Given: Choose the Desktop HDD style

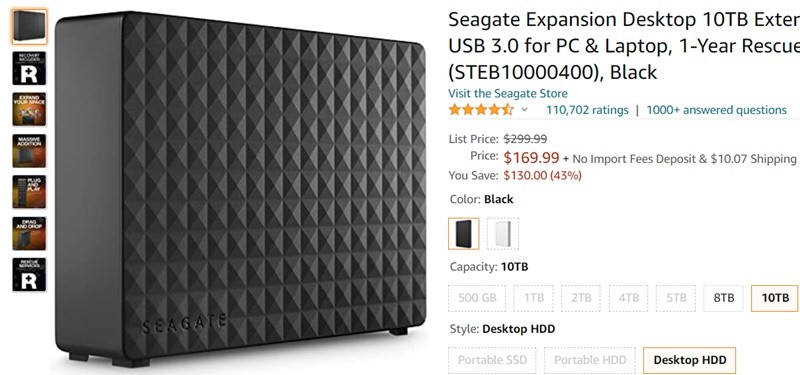Looking at the screenshot, I should point(690,360).
